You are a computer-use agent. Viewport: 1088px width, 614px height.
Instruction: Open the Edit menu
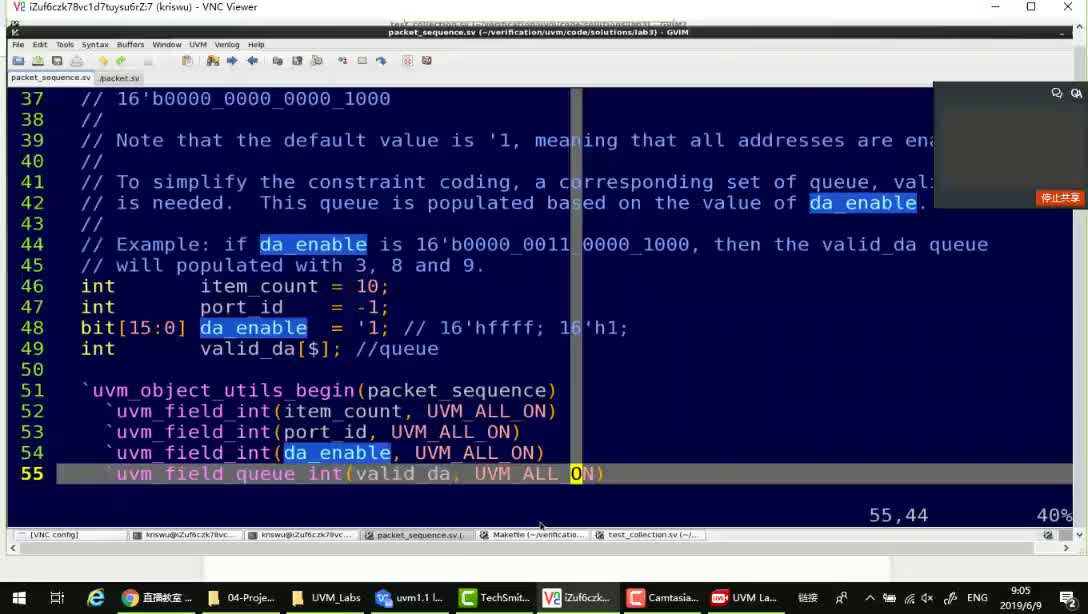coord(40,44)
